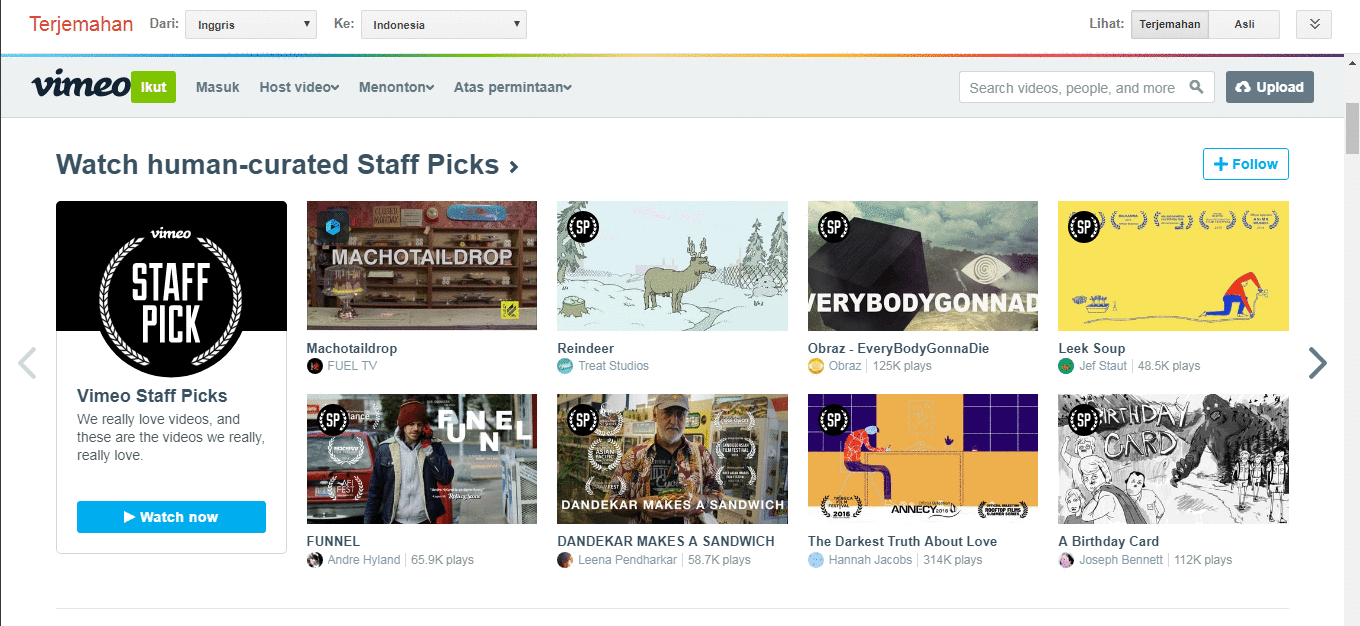Expand the Menonton menu
Image resolution: width=1360 pixels, height=626 pixels.
click(x=396, y=87)
